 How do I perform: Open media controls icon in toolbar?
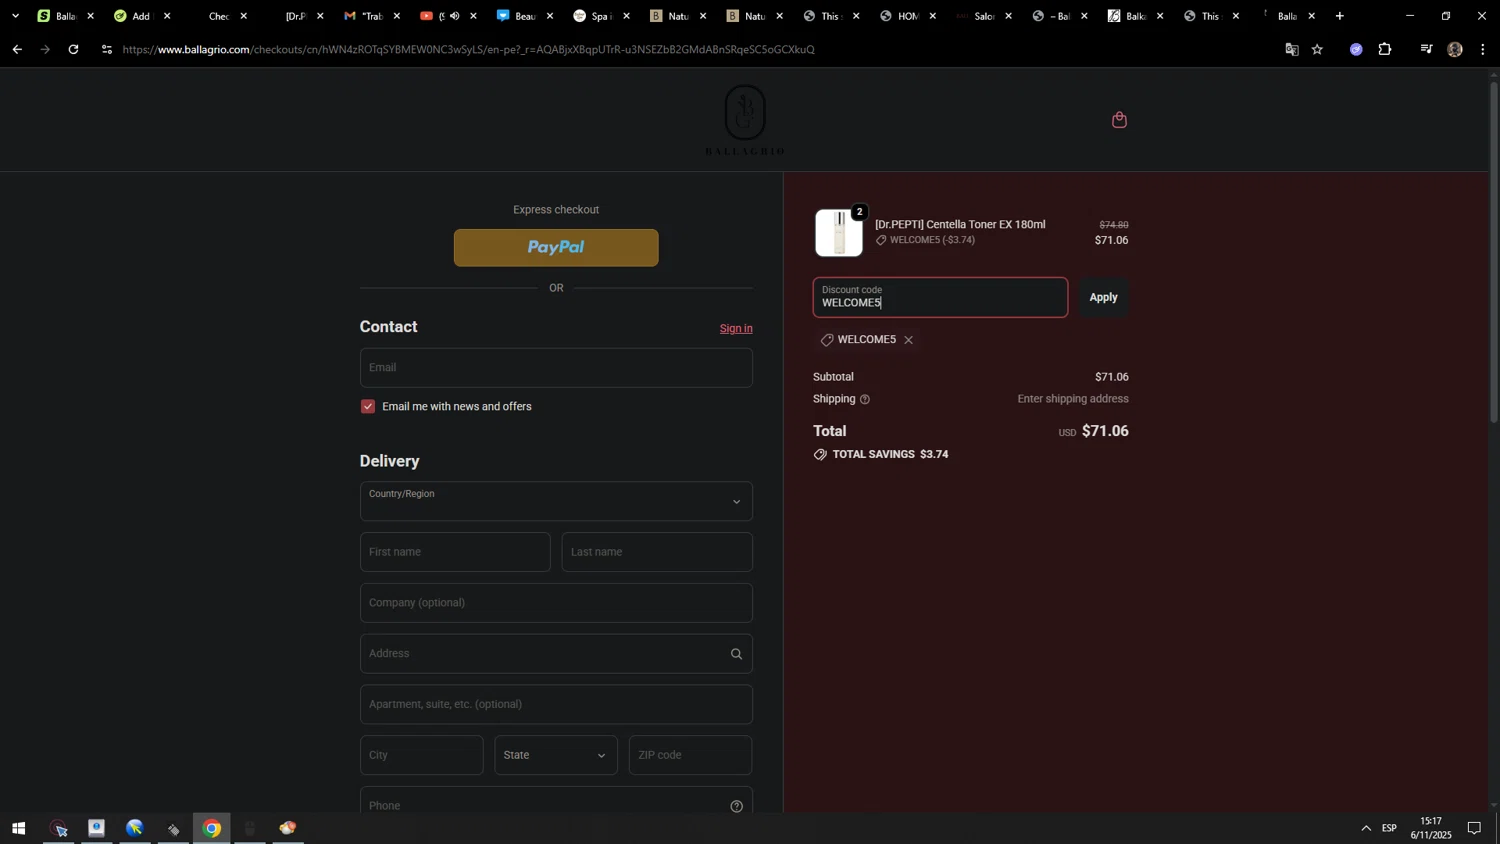click(x=1426, y=49)
